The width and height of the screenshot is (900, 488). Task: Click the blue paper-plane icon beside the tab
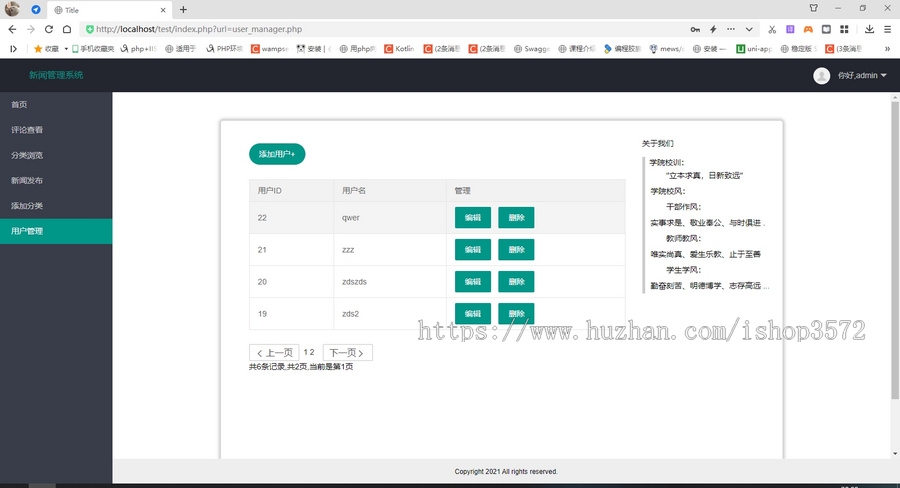36,10
